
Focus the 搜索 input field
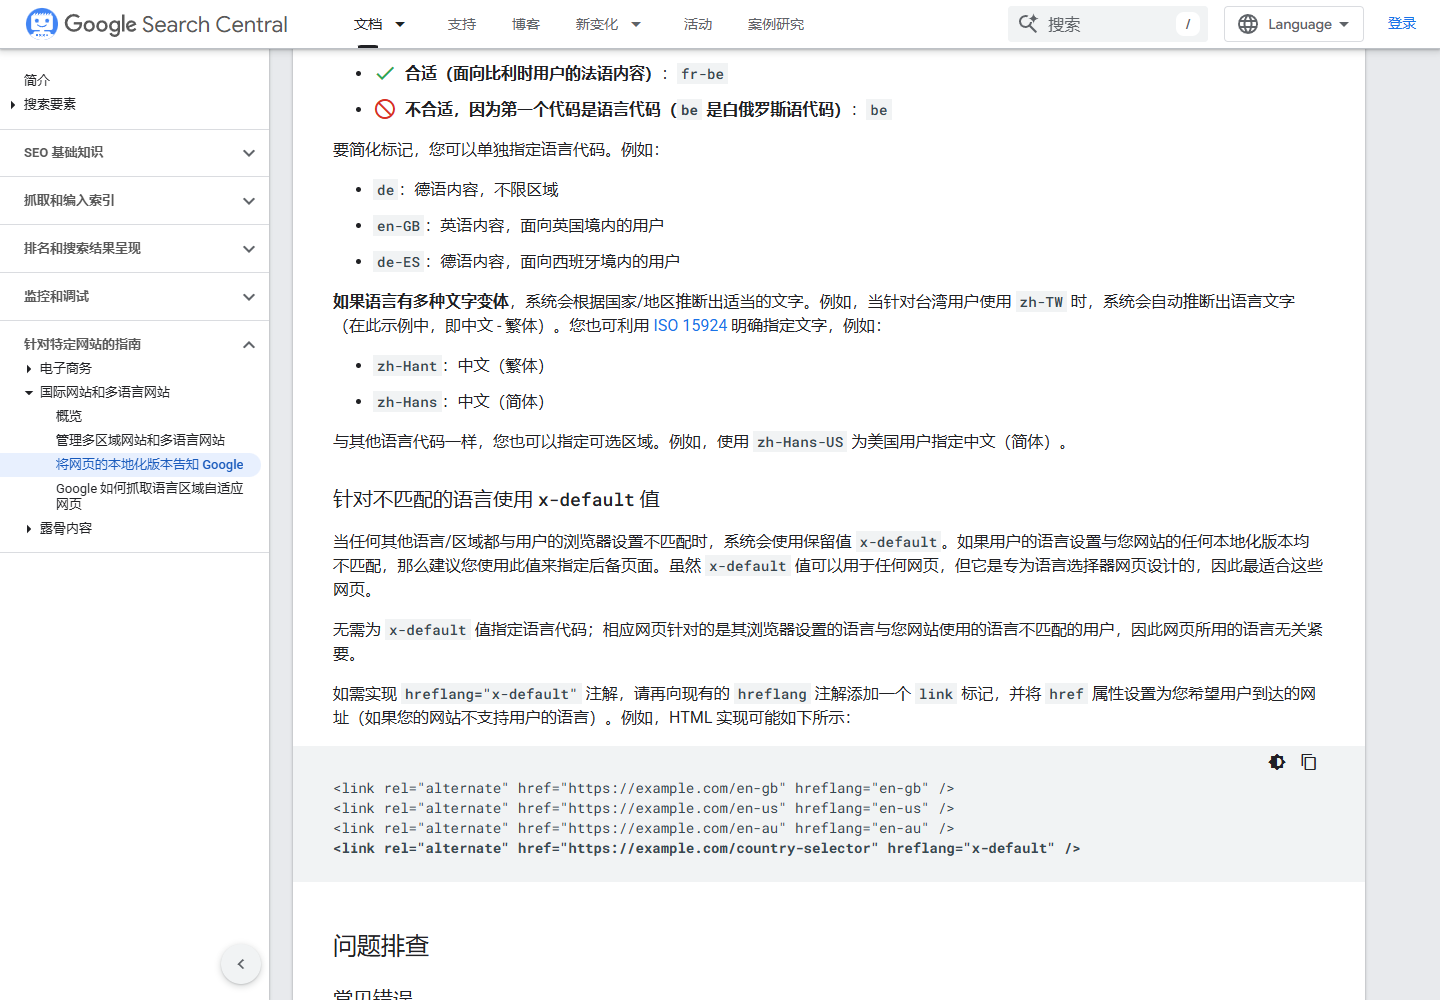[1108, 24]
